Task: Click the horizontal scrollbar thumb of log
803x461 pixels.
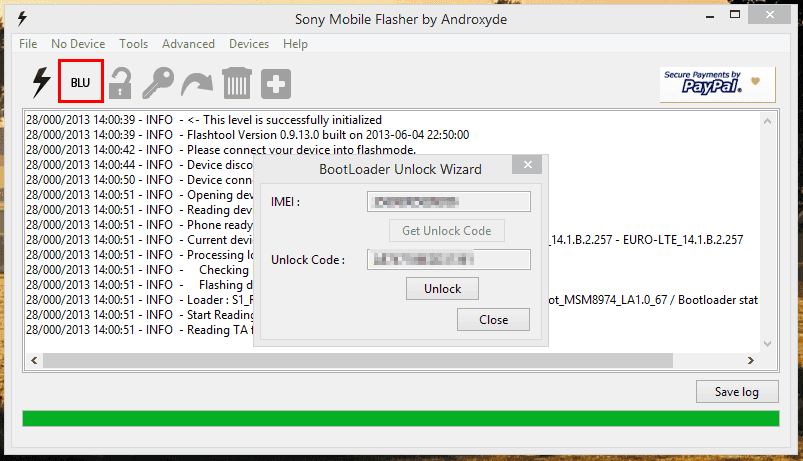Action: [x=358, y=361]
